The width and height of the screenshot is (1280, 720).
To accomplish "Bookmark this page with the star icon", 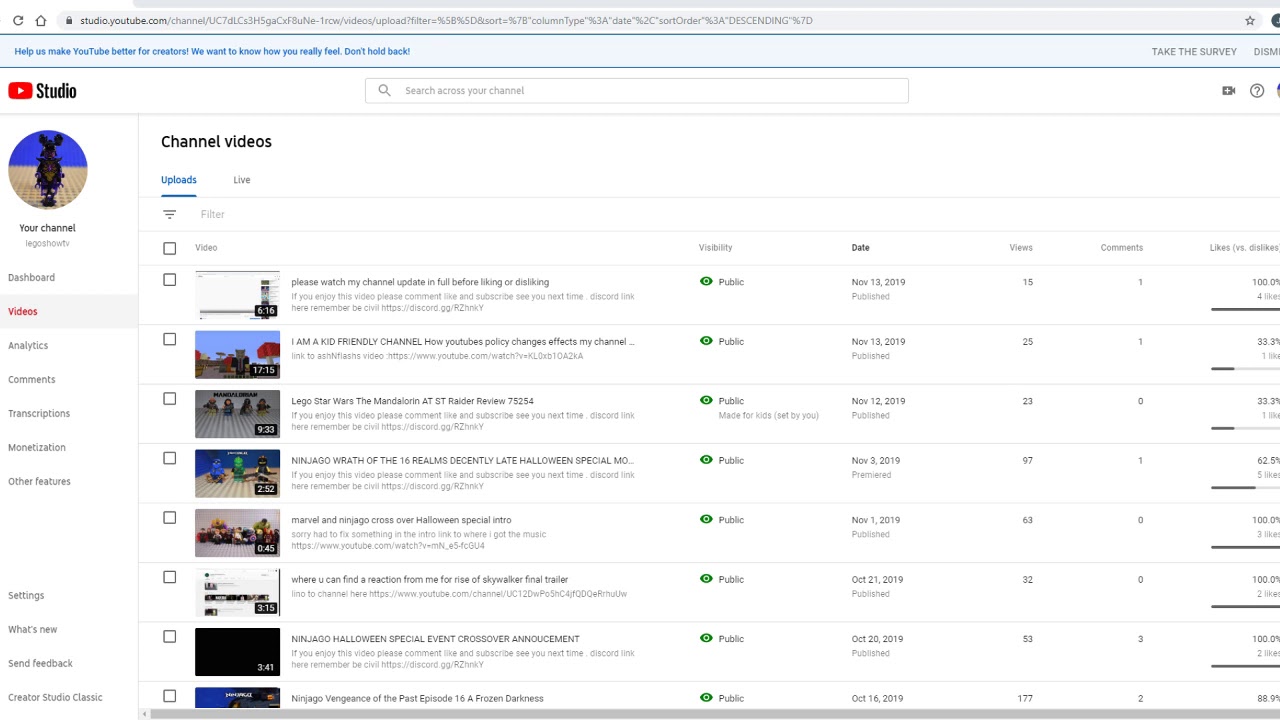I will [1250, 20].
